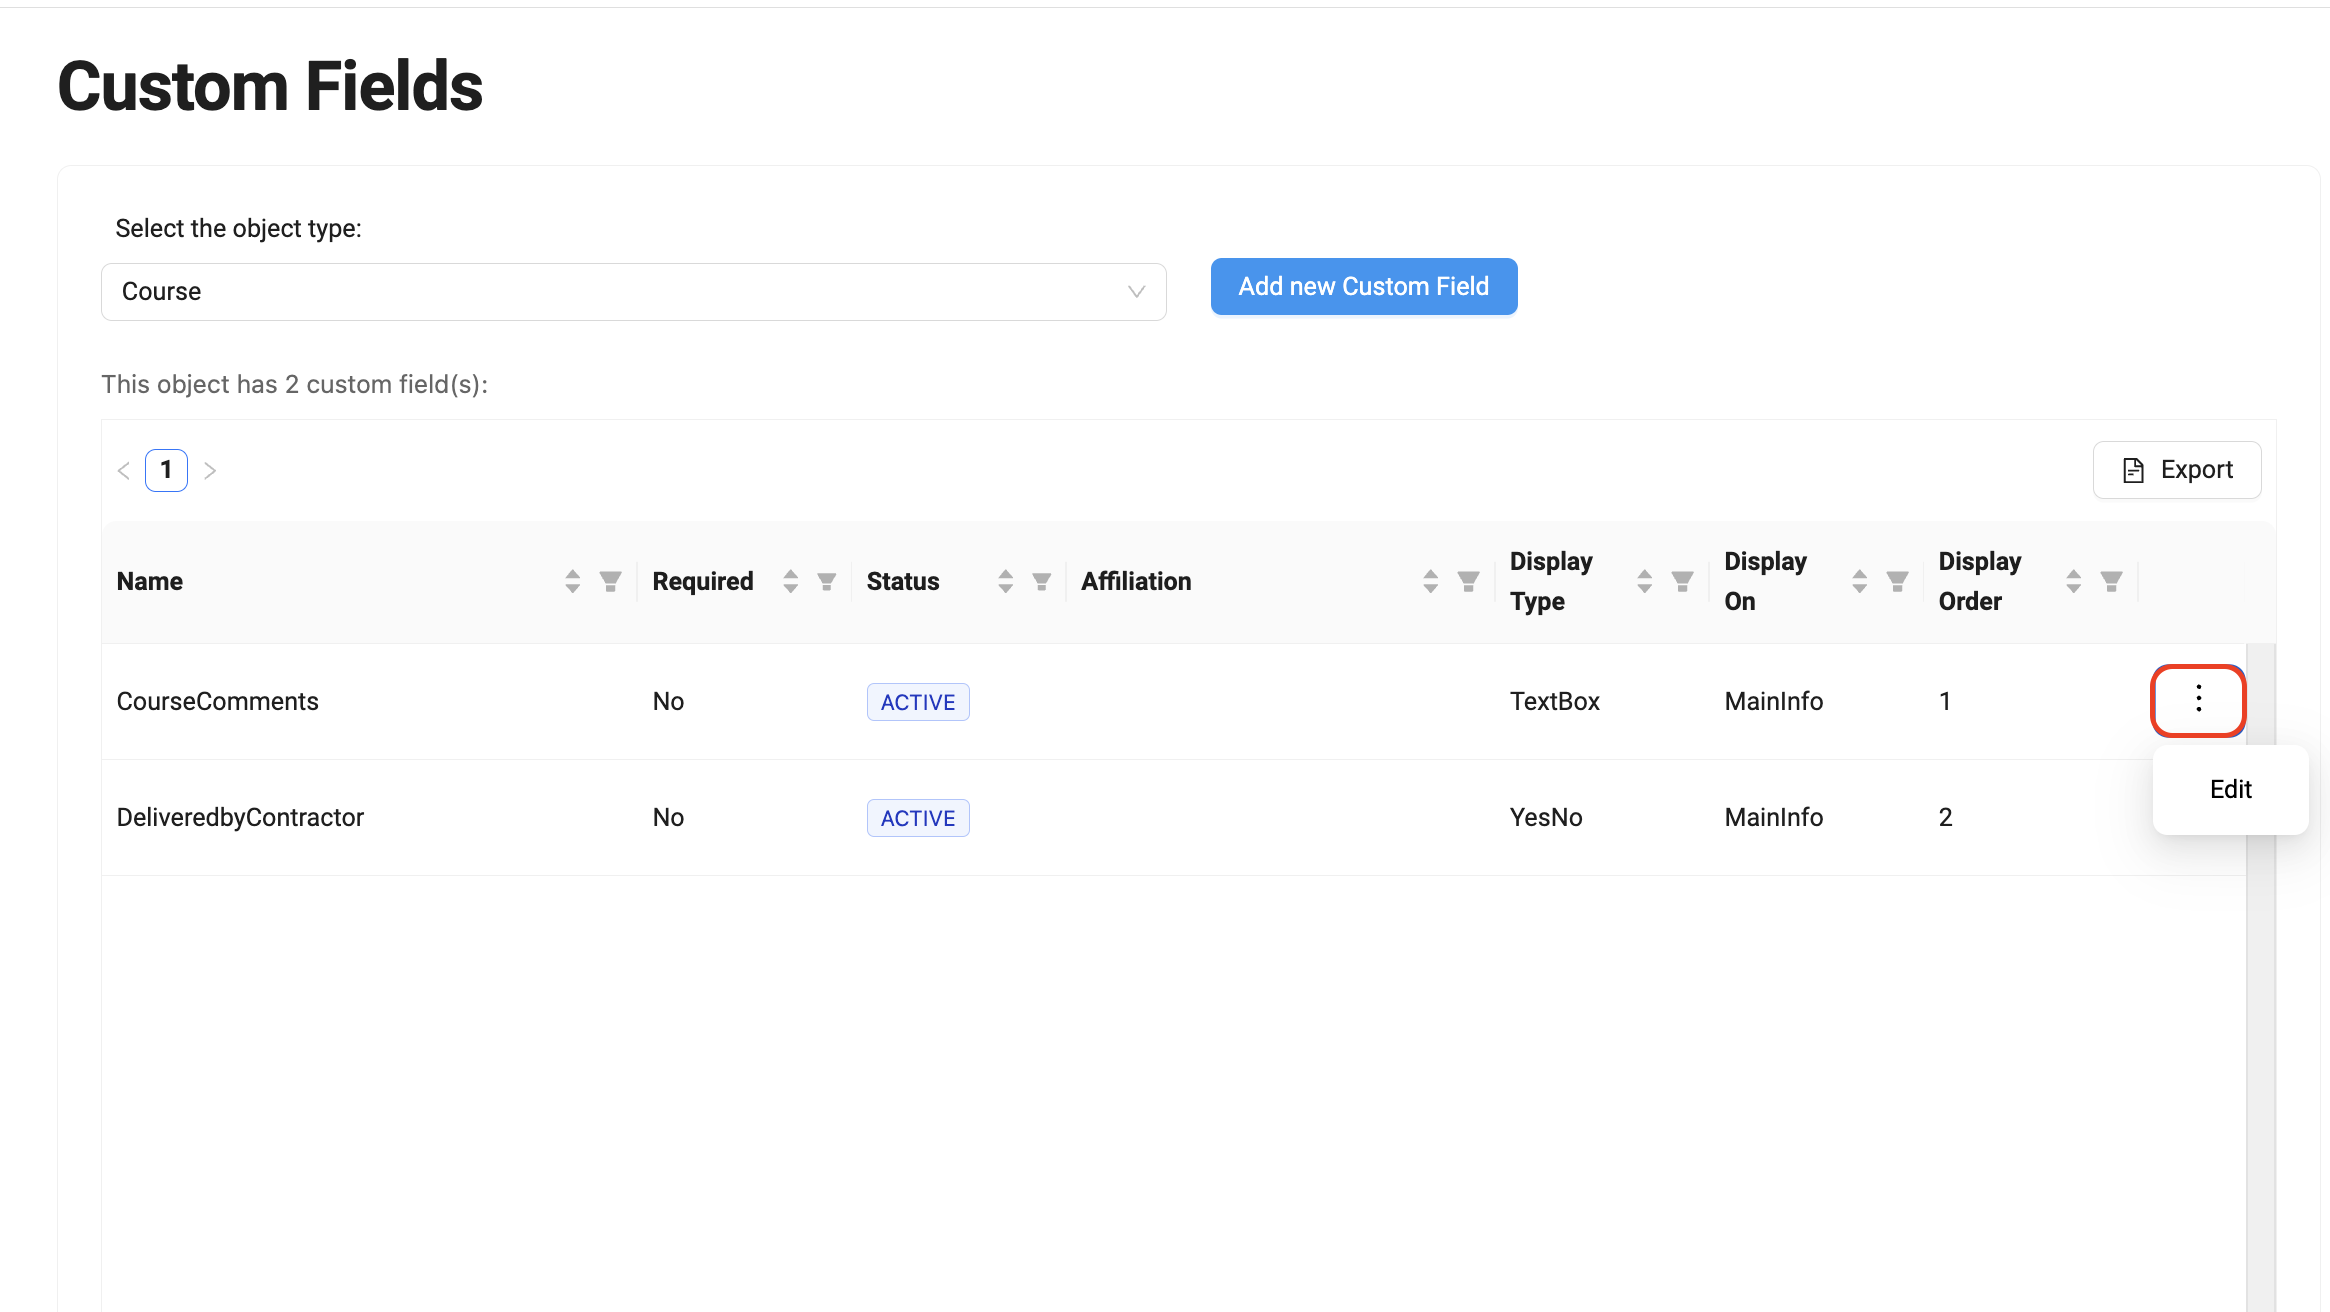Click the Display Type filter icon
2330x1312 pixels.
[1682, 581]
